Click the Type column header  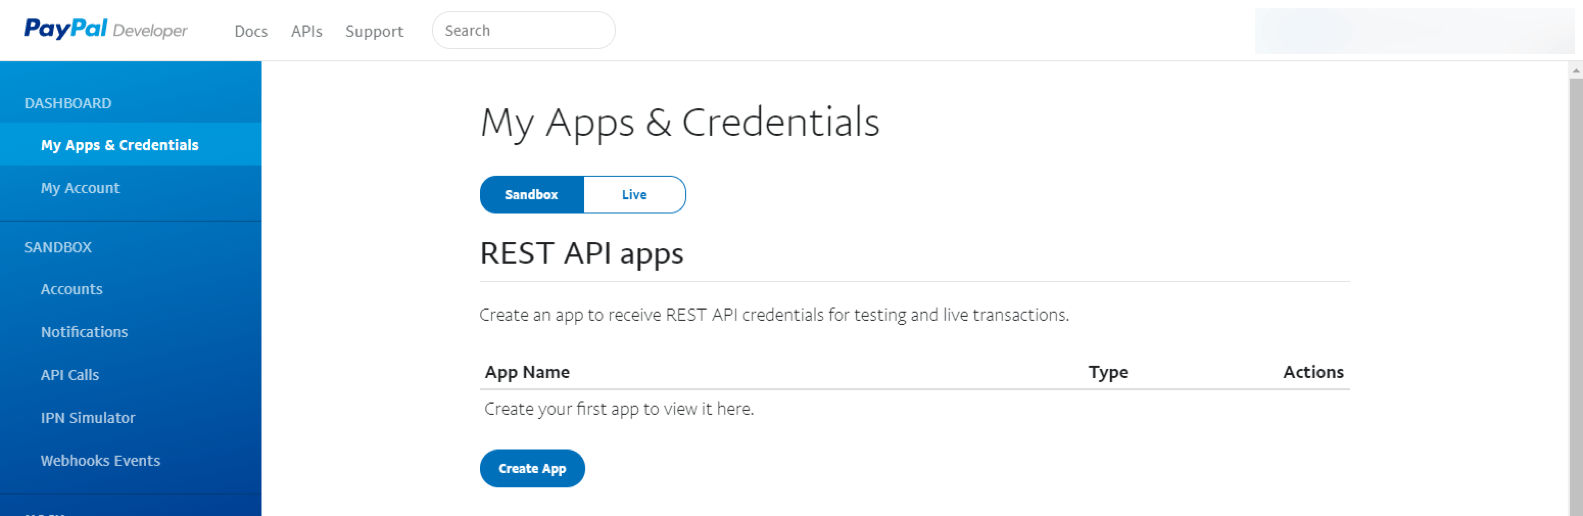click(1108, 372)
